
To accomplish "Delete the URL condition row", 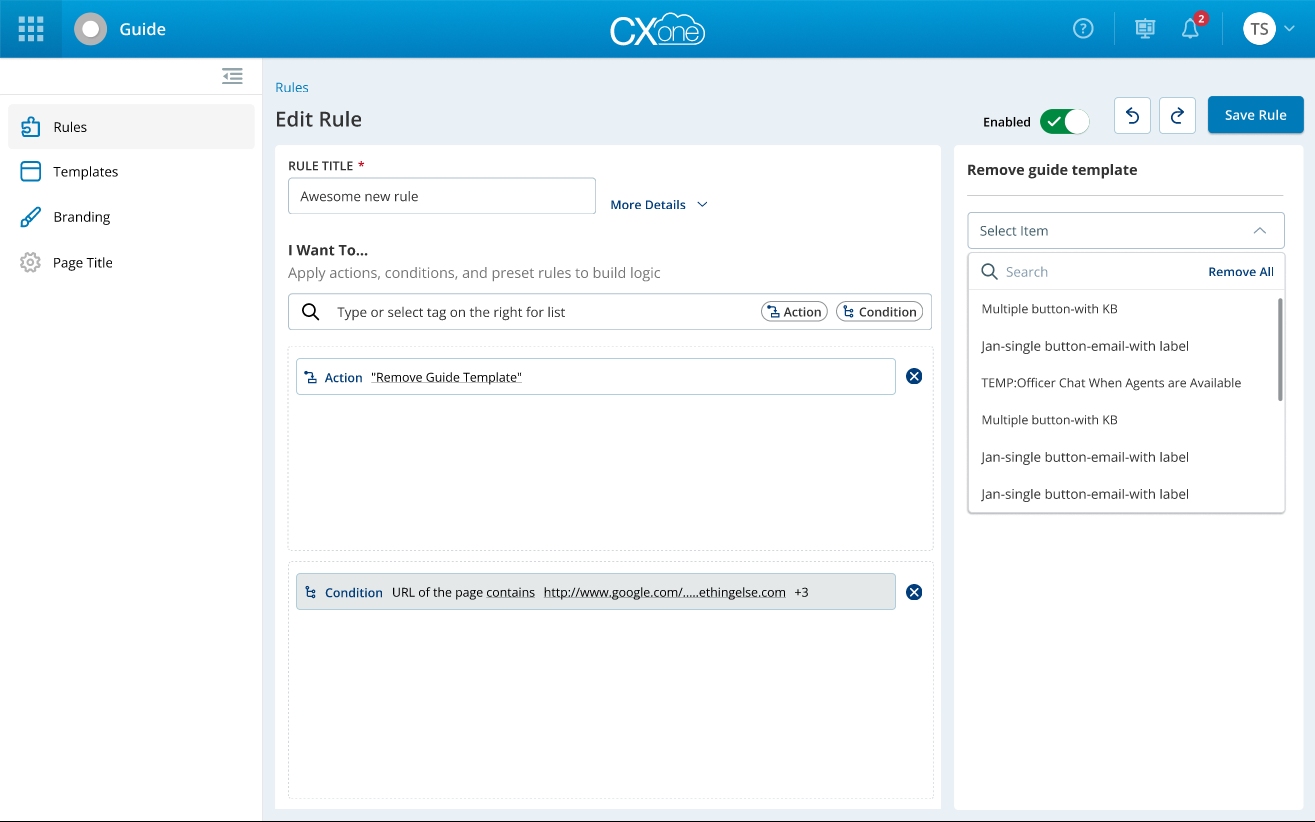I will click(x=914, y=592).
